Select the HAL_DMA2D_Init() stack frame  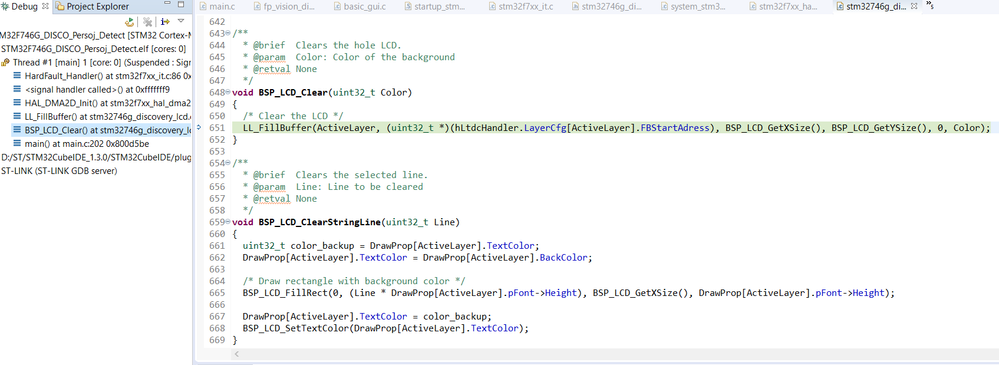(x=102, y=103)
